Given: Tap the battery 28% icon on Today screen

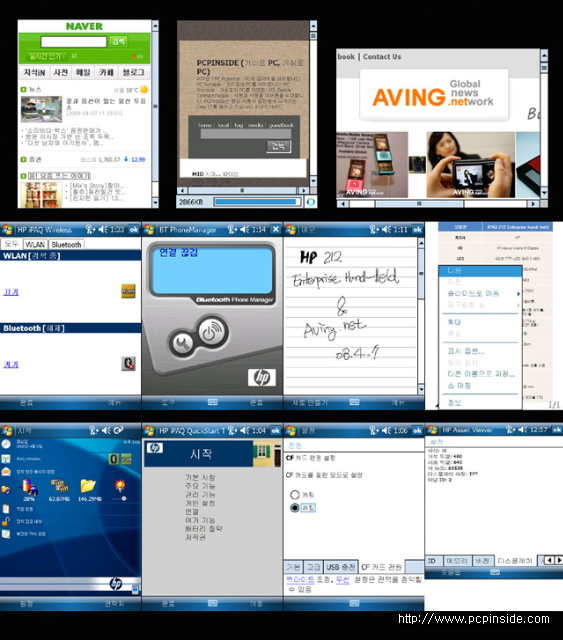Looking at the screenshot, I should [29, 487].
